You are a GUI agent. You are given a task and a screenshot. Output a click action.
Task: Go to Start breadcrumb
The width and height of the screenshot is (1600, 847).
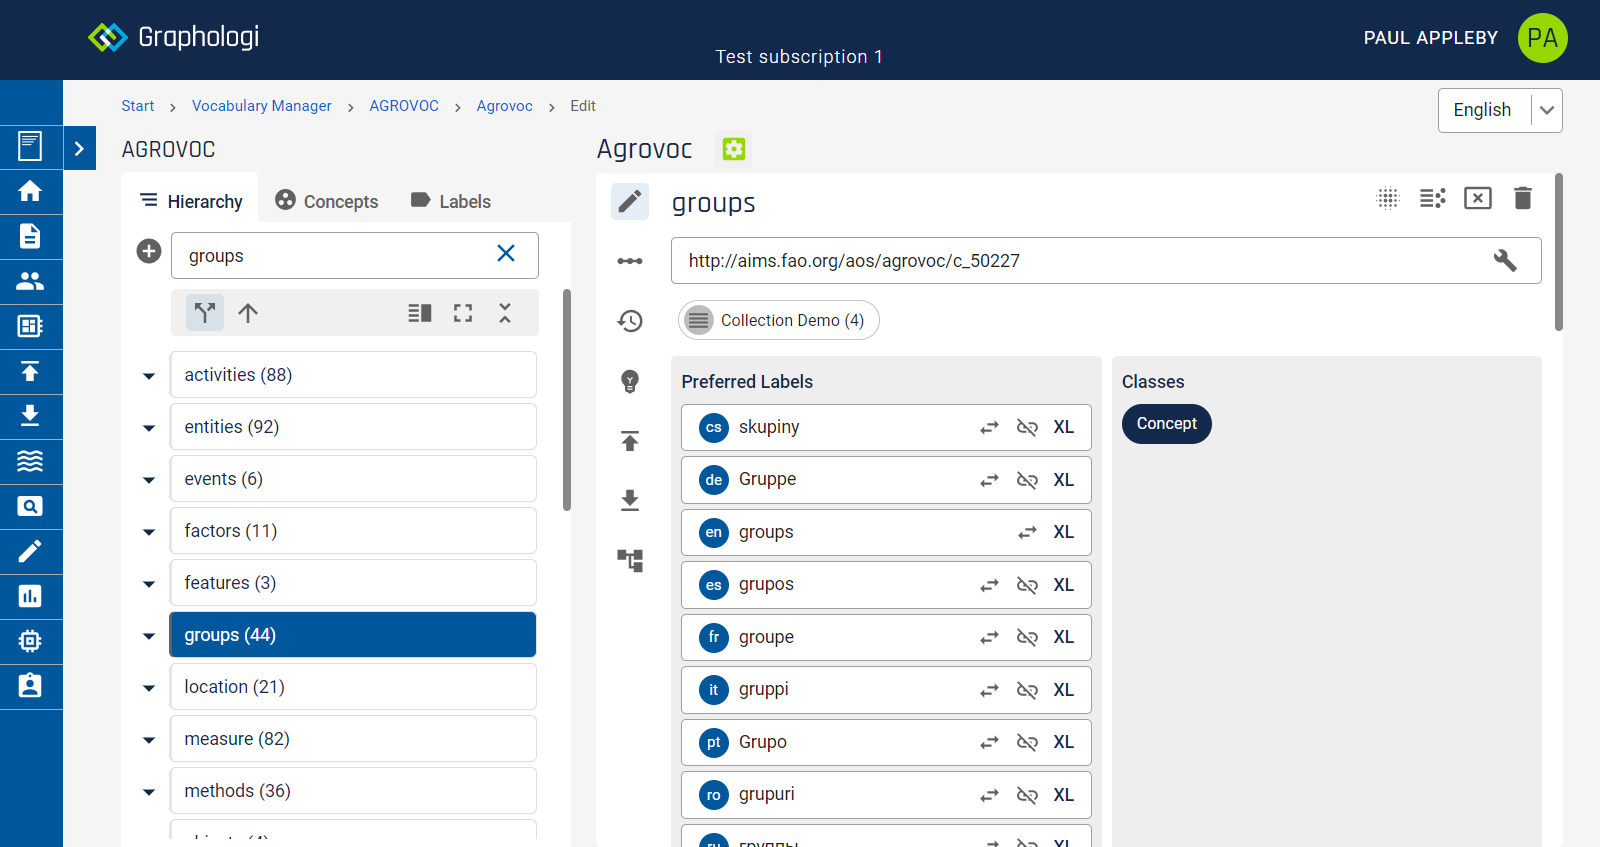click(x=138, y=106)
